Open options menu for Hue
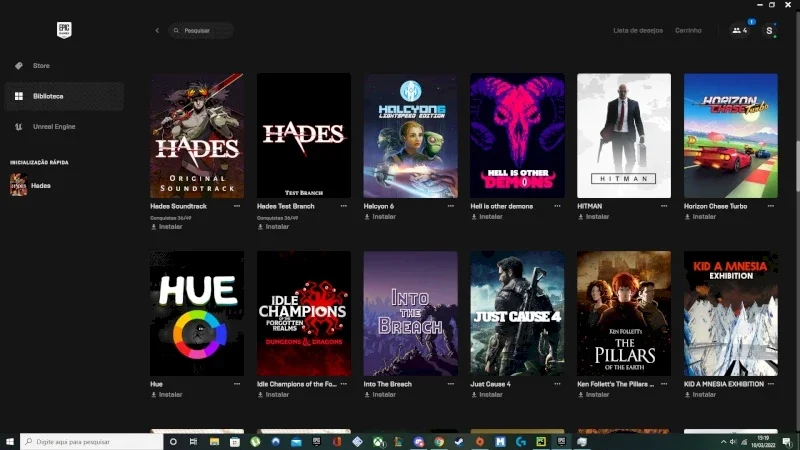Image resolution: width=800 pixels, height=450 pixels. coord(237,384)
